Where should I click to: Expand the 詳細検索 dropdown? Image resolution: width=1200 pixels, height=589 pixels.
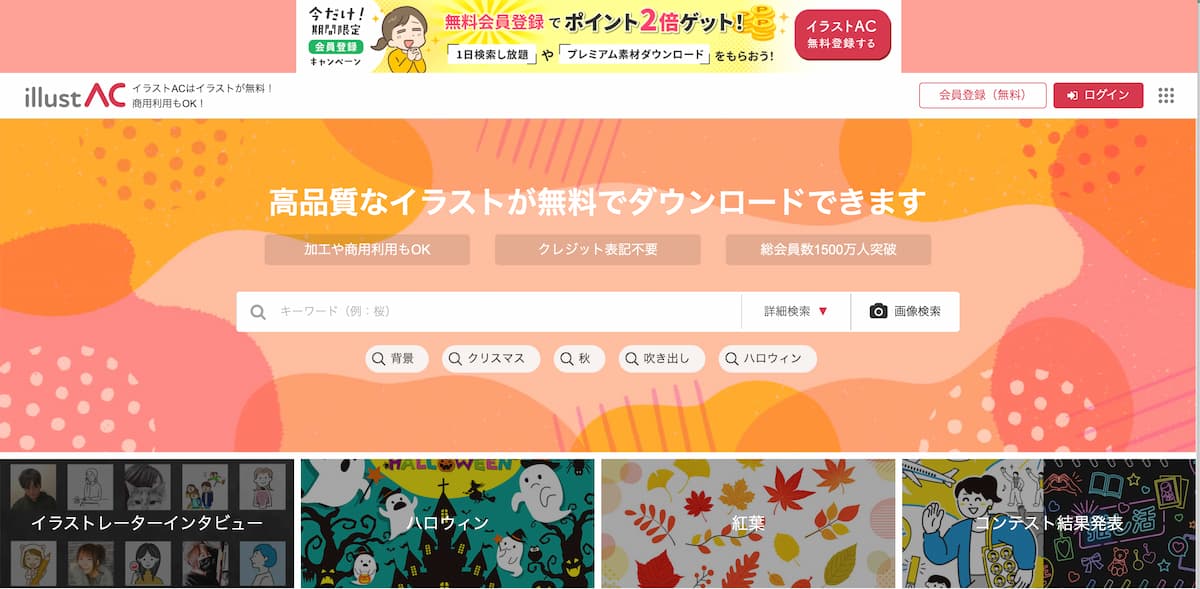[796, 311]
